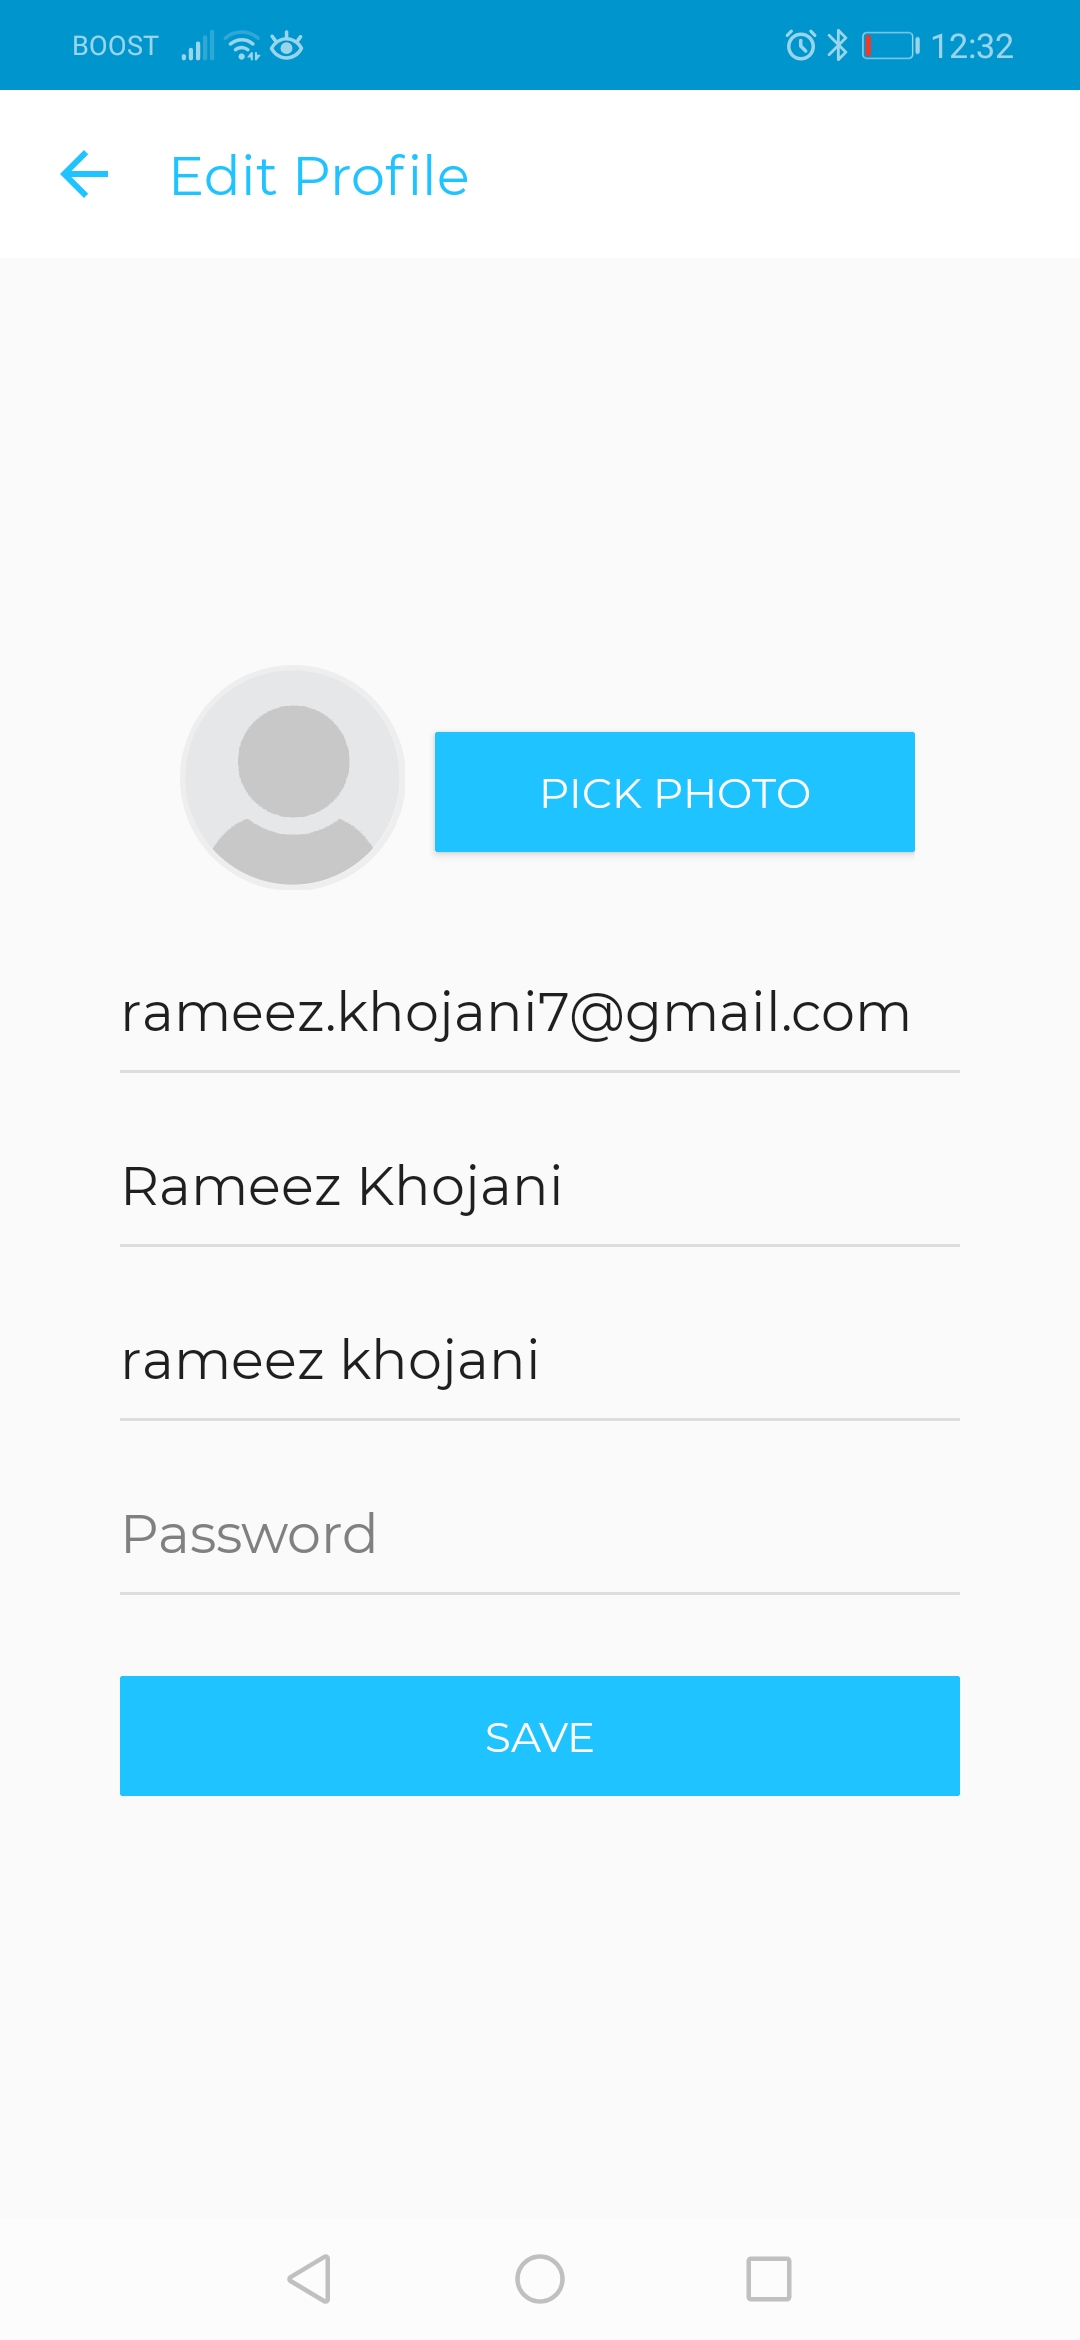
Task: Go back using the header arrow
Action: [x=84, y=175]
